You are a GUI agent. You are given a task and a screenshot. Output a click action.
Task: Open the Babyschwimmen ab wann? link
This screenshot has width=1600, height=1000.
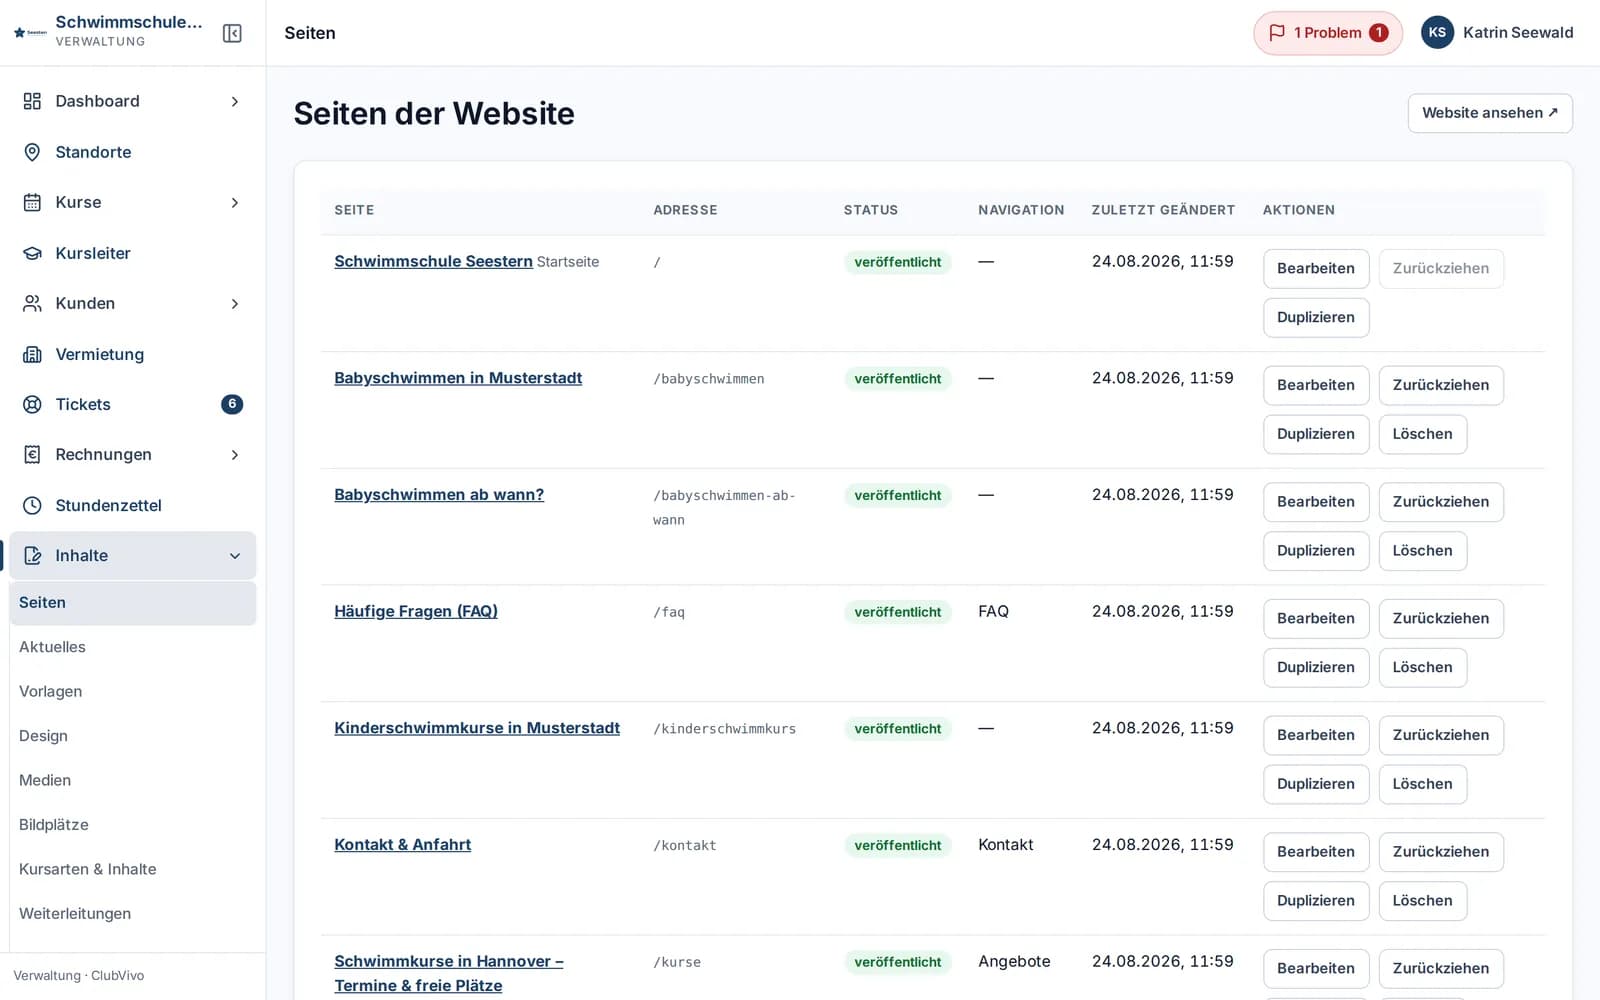tap(439, 495)
